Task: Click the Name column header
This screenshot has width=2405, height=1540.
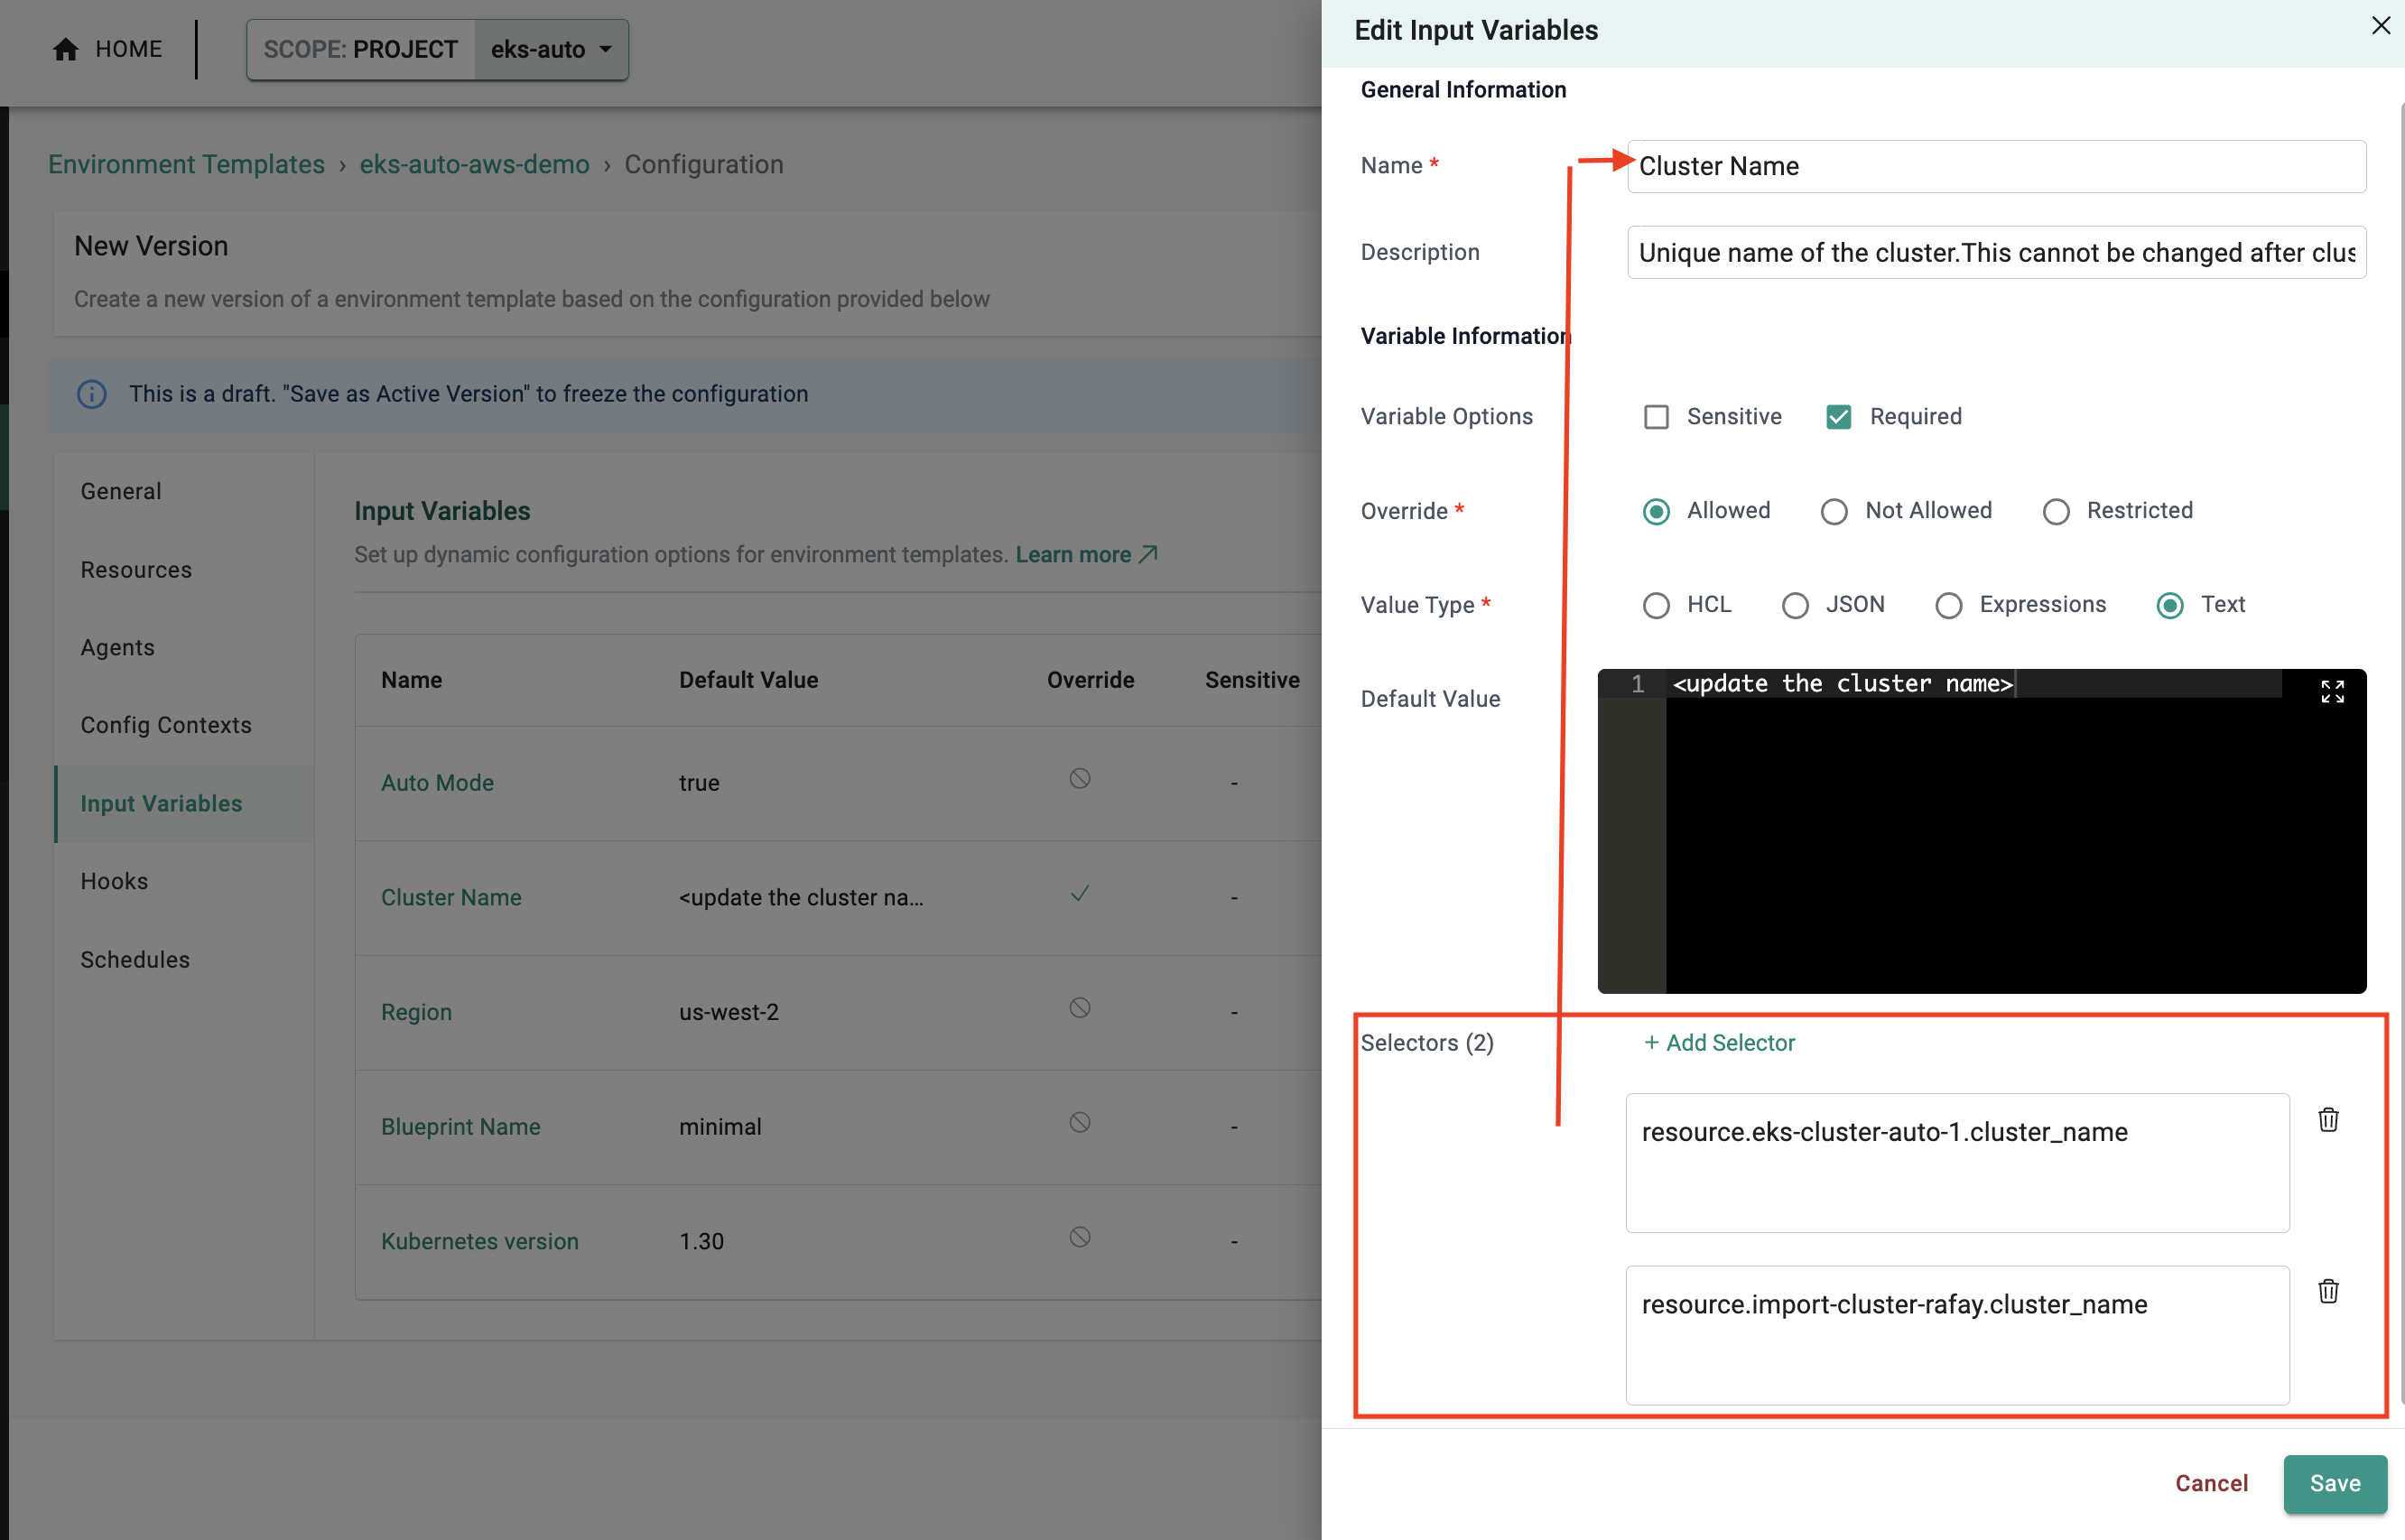Action: pos(411,680)
